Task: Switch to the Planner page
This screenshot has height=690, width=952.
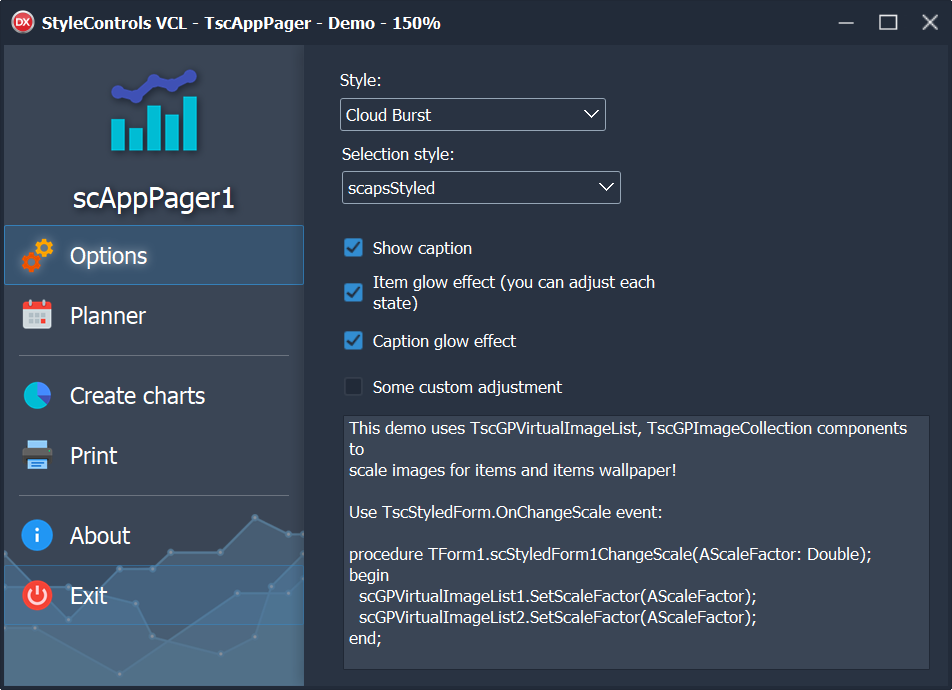Action: [154, 315]
